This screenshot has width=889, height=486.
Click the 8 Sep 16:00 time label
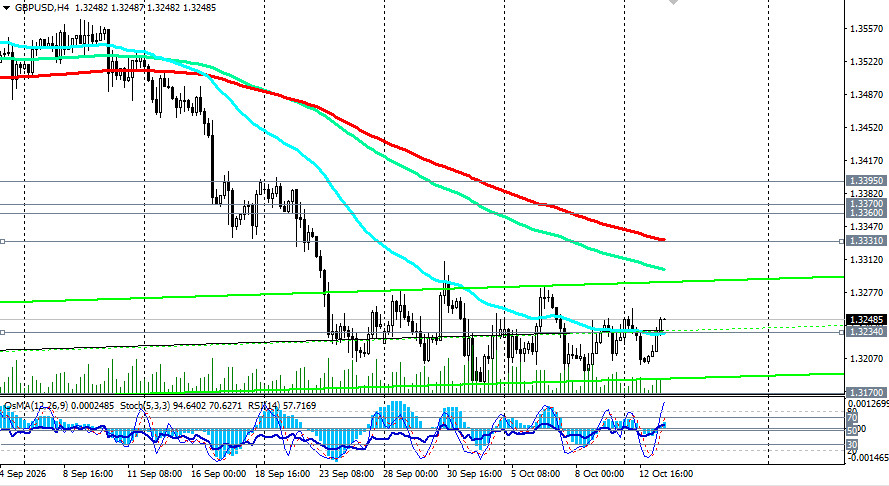click(87, 474)
